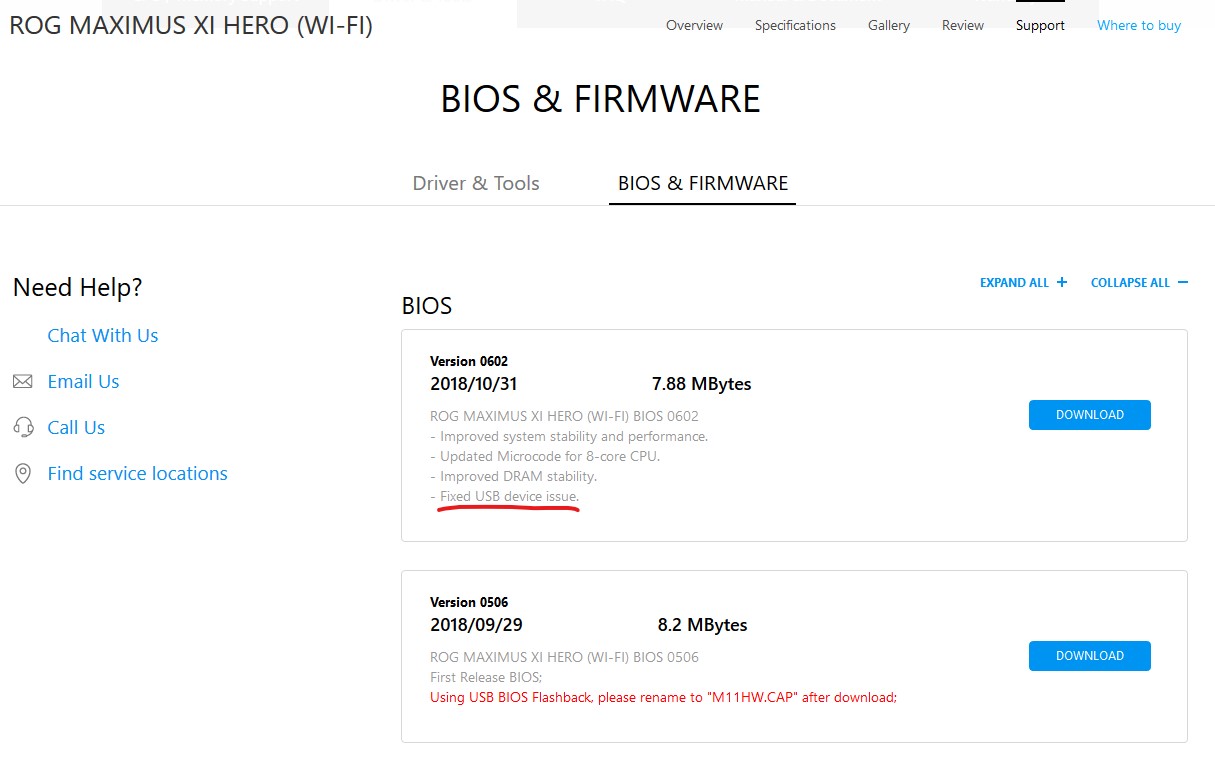Click the envelope icon beside Email Us

(22, 382)
